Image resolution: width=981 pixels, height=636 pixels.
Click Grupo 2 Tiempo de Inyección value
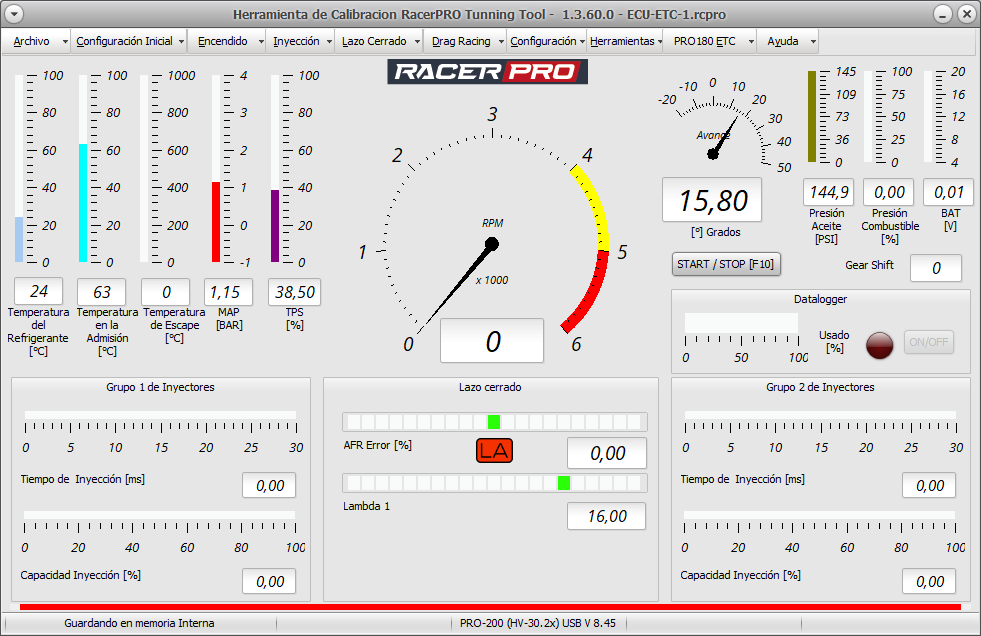point(929,486)
